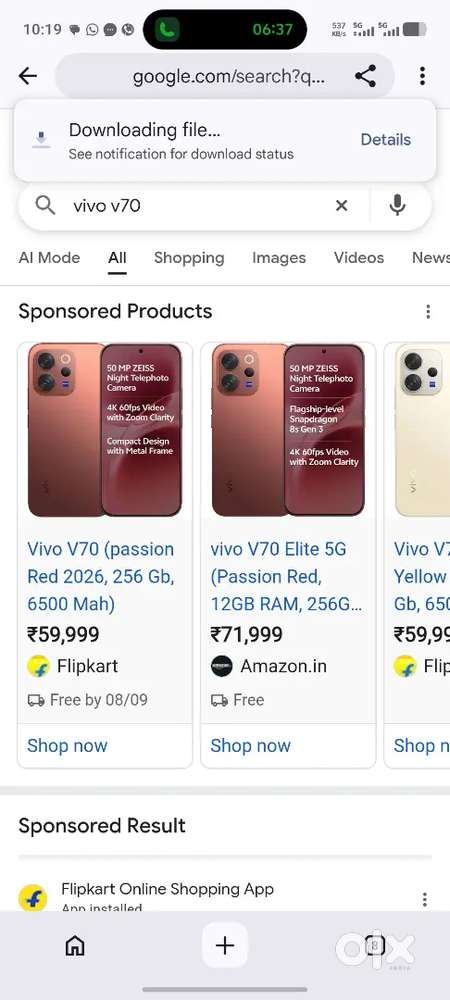This screenshot has width=450, height=1000.
Task: Tap the back arrow in browser toolbar
Action: tap(28, 77)
